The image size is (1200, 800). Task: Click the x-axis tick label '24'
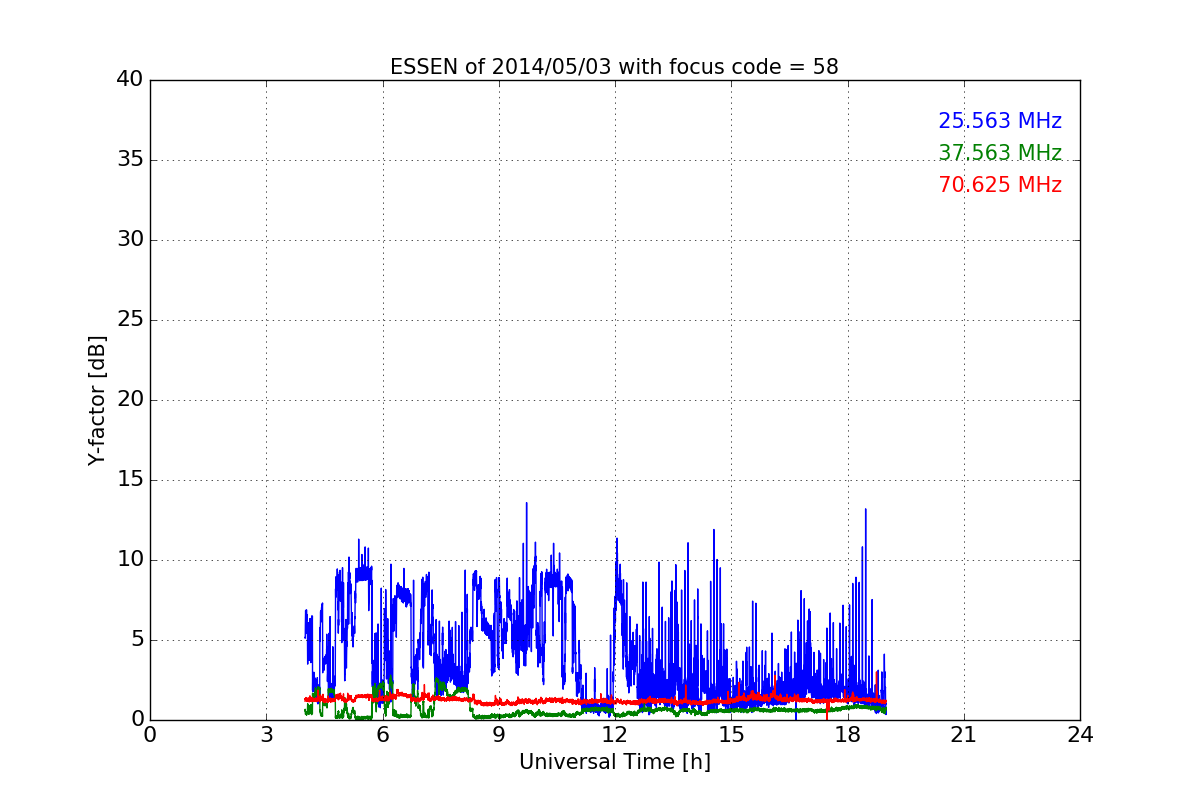1080,735
